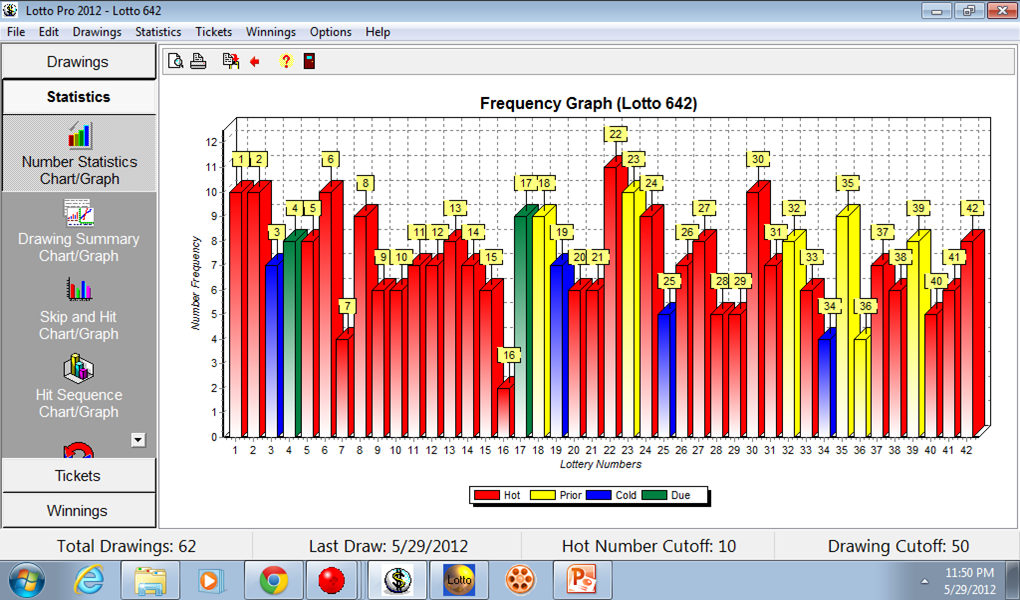Image resolution: width=1020 pixels, height=600 pixels.
Task: Open Windows Media Player from taskbar
Action: [211, 580]
